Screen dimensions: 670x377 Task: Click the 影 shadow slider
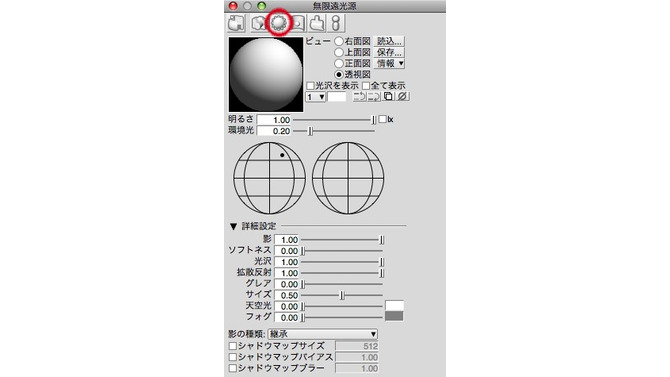342,240
